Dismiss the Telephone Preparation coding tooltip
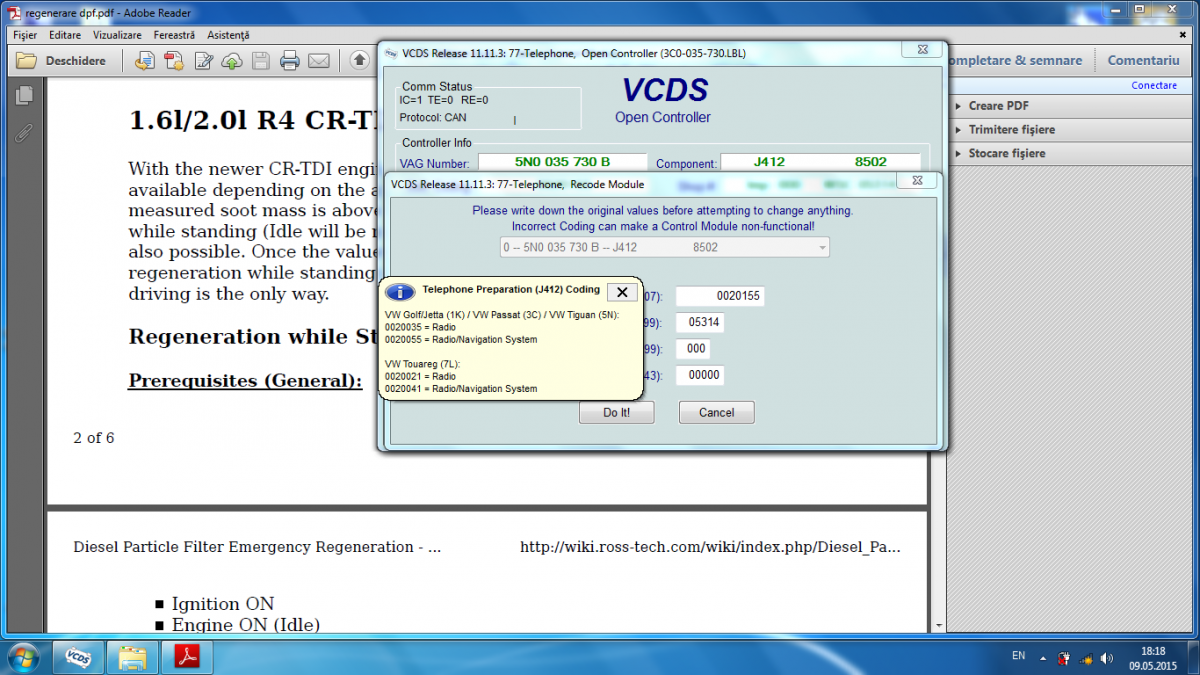Image resolution: width=1200 pixels, height=675 pixels. [622, 292]
